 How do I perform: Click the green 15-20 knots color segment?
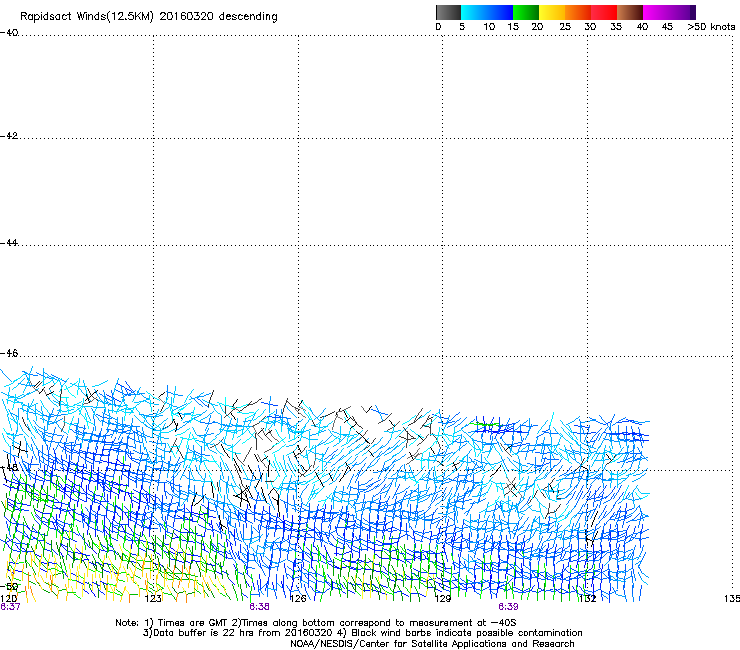click(526, 12)
